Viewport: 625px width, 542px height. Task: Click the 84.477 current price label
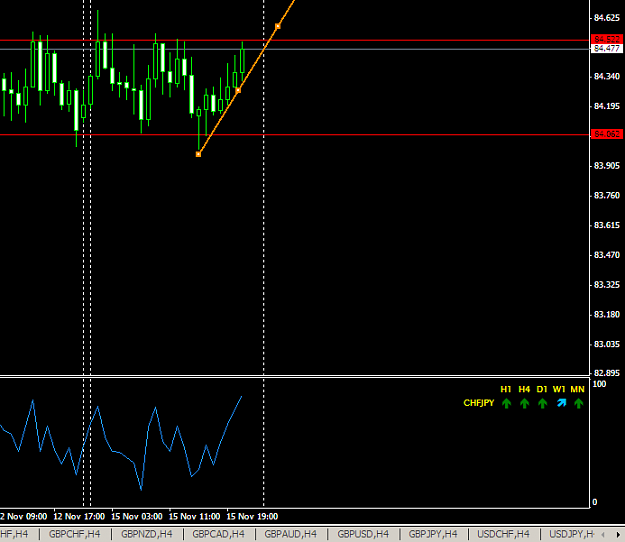point(606,48)
